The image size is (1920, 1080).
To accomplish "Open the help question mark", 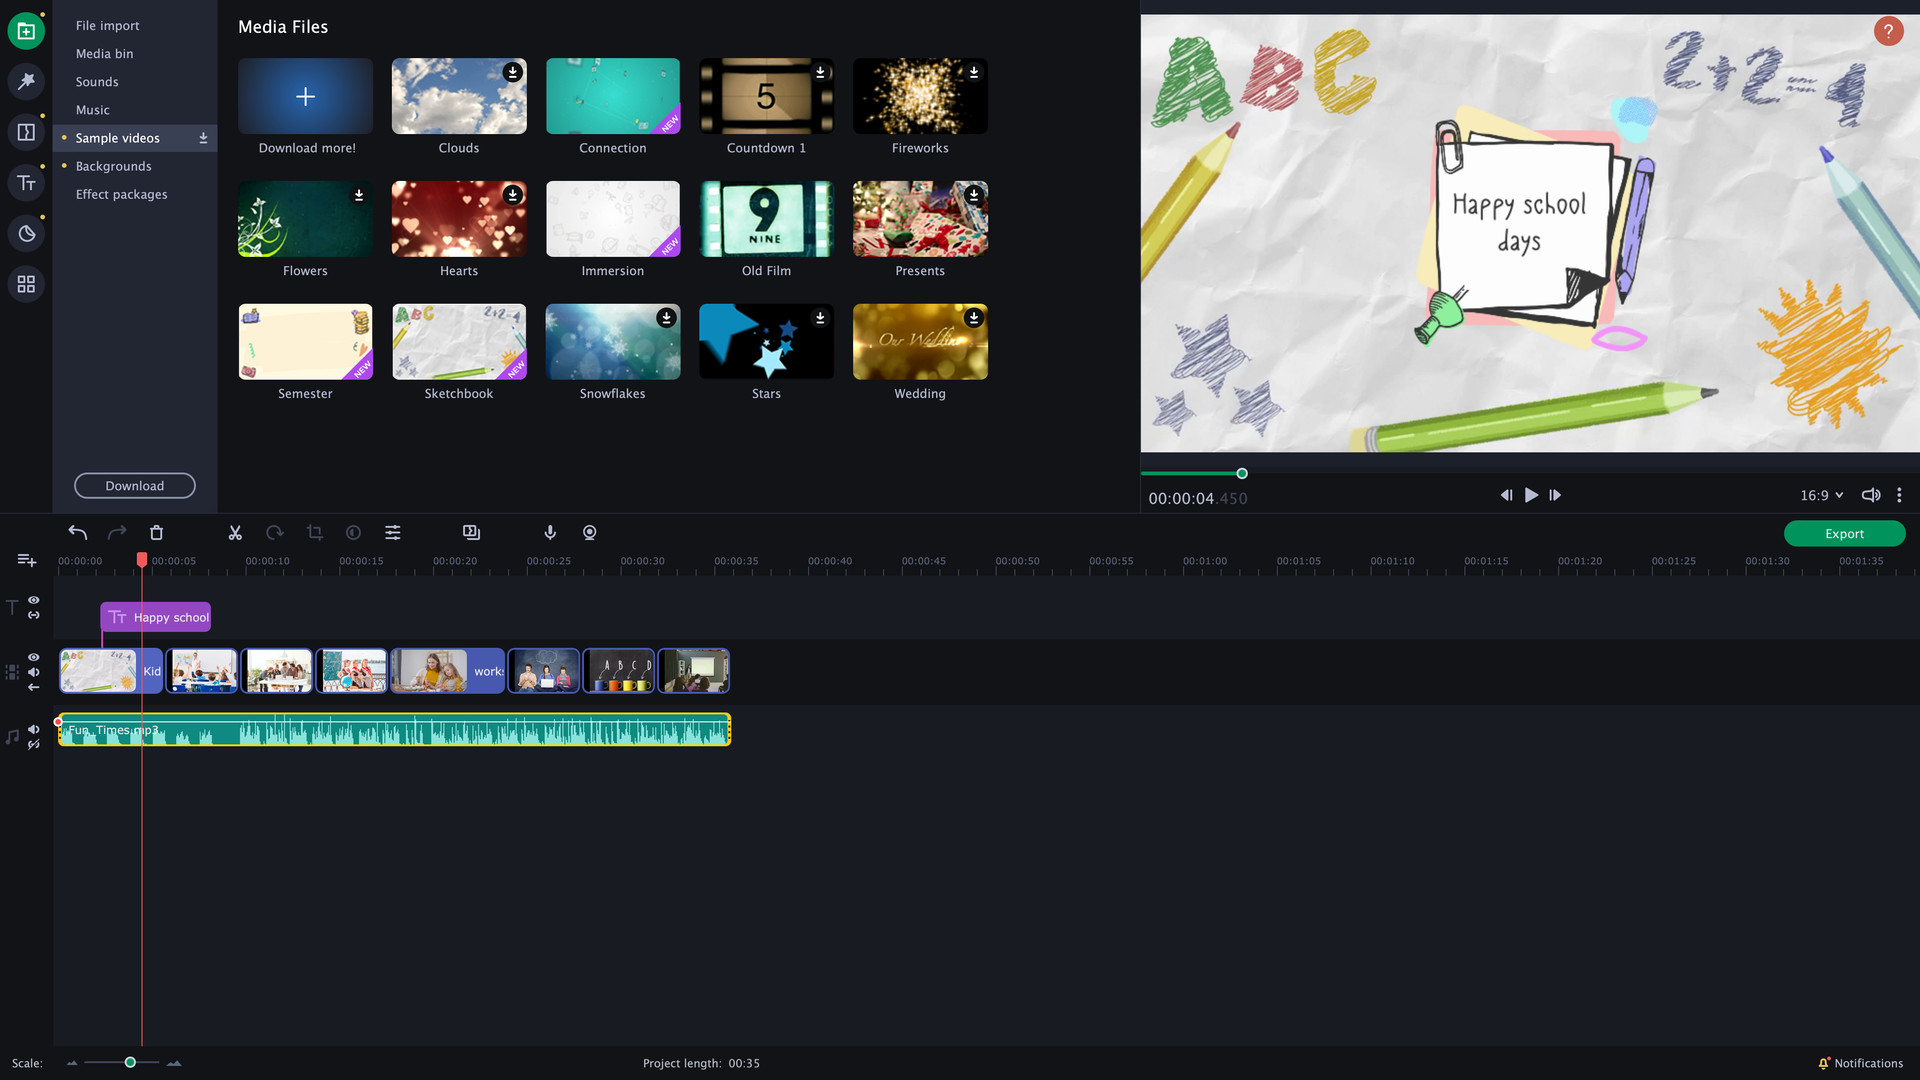I will (x=1887, y=32).
